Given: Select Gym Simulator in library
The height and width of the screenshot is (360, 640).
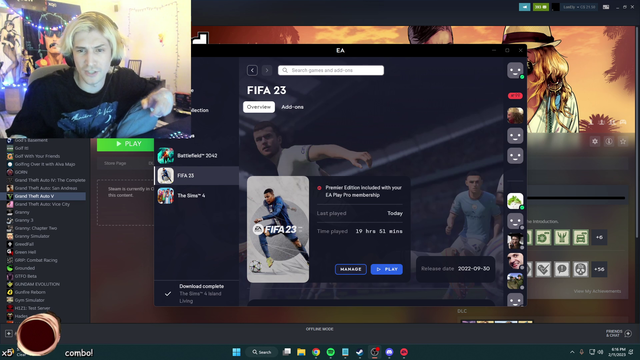Looking at the screenshot, I should [29, 300].
